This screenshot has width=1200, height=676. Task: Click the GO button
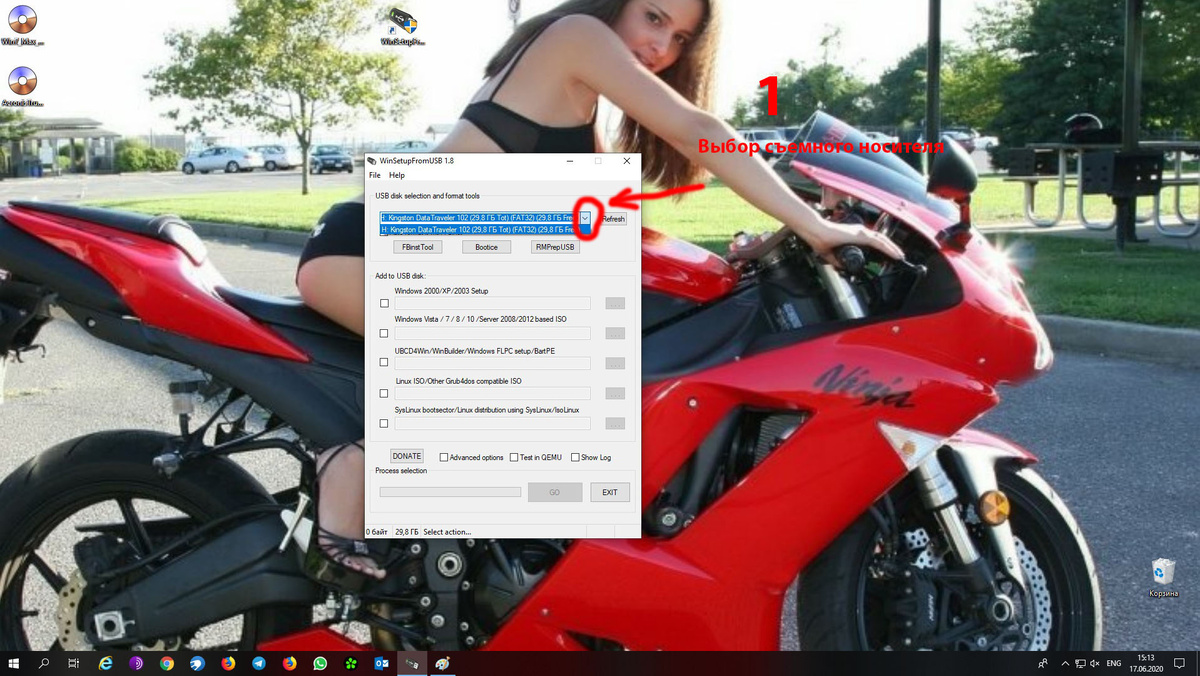[x=555, y=492]
